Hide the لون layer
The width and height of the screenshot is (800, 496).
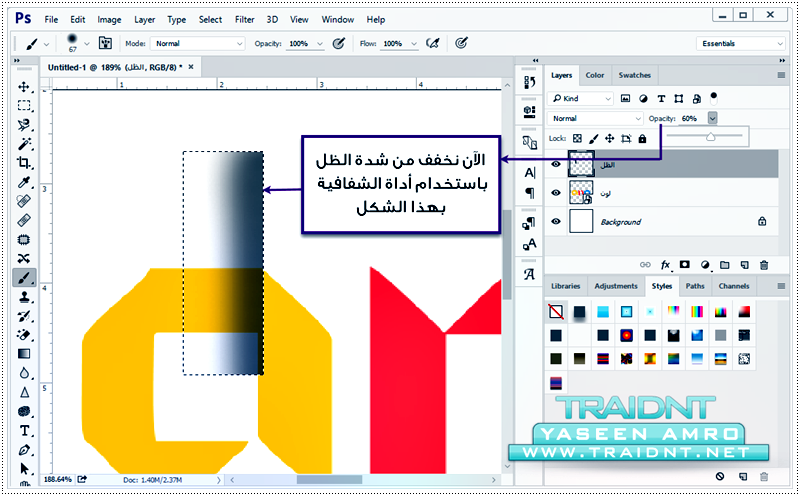[x=556, y=193]
